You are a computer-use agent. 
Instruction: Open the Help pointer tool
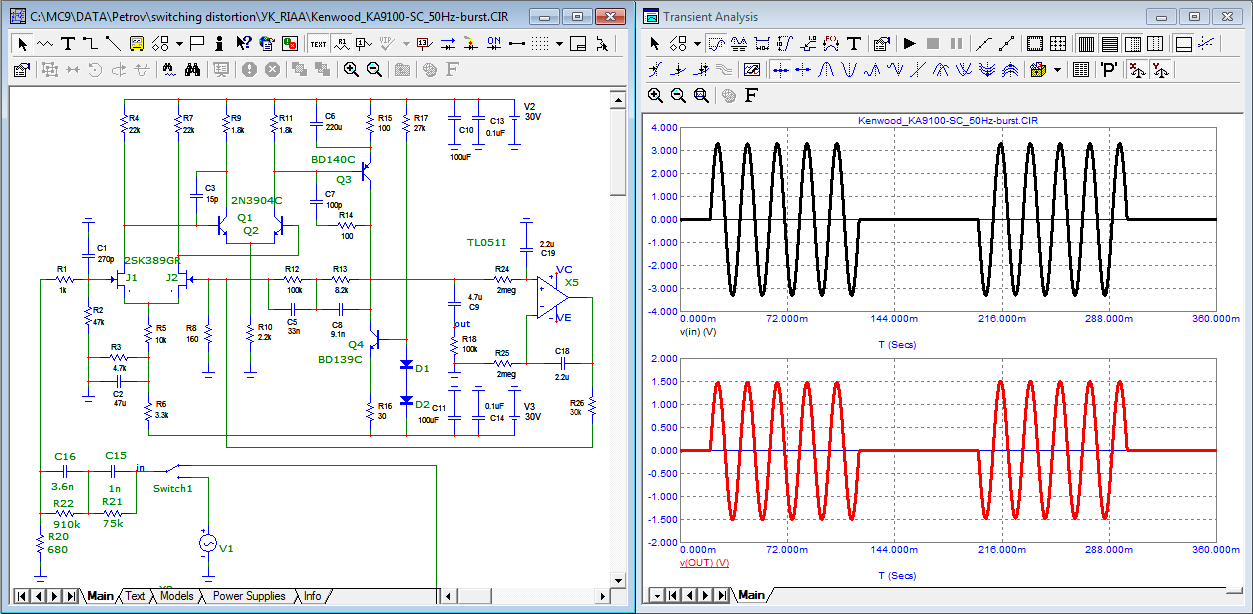pos(243,44)
